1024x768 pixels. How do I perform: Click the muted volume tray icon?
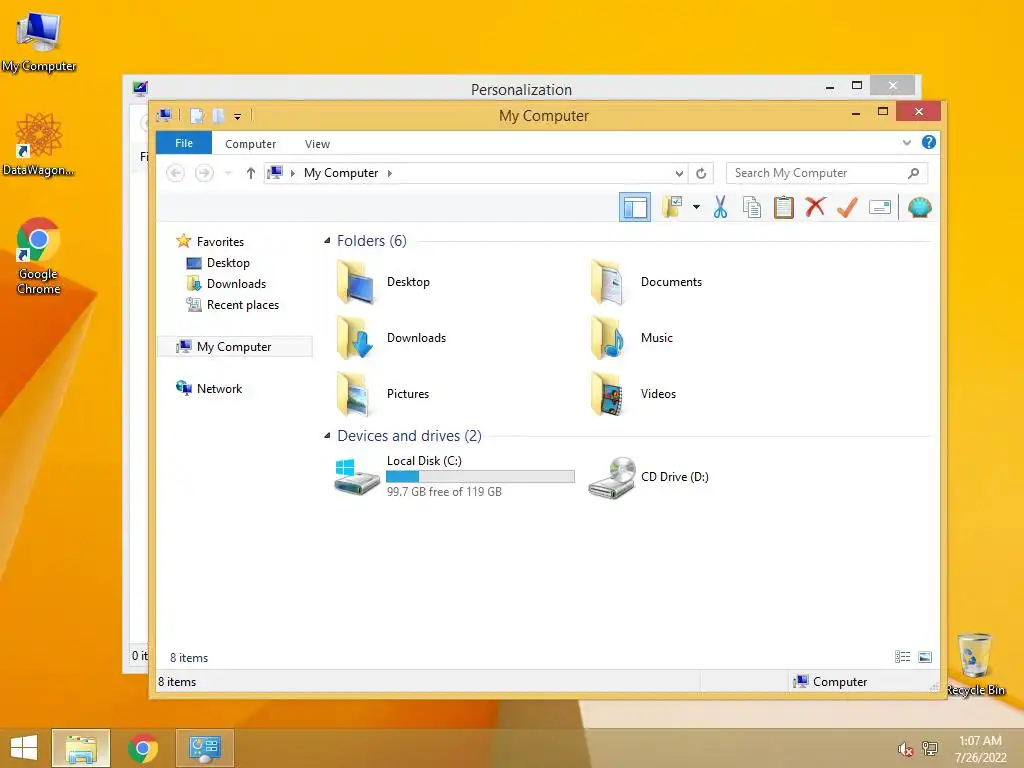point(905,749)
